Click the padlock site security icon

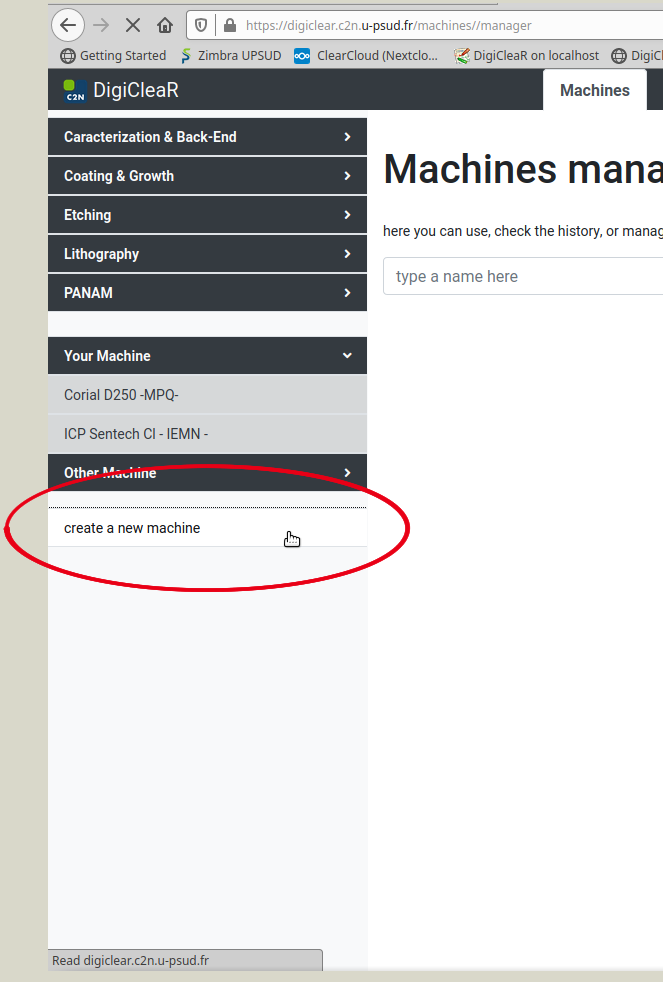pyautogui.click(x=229, y=25)
